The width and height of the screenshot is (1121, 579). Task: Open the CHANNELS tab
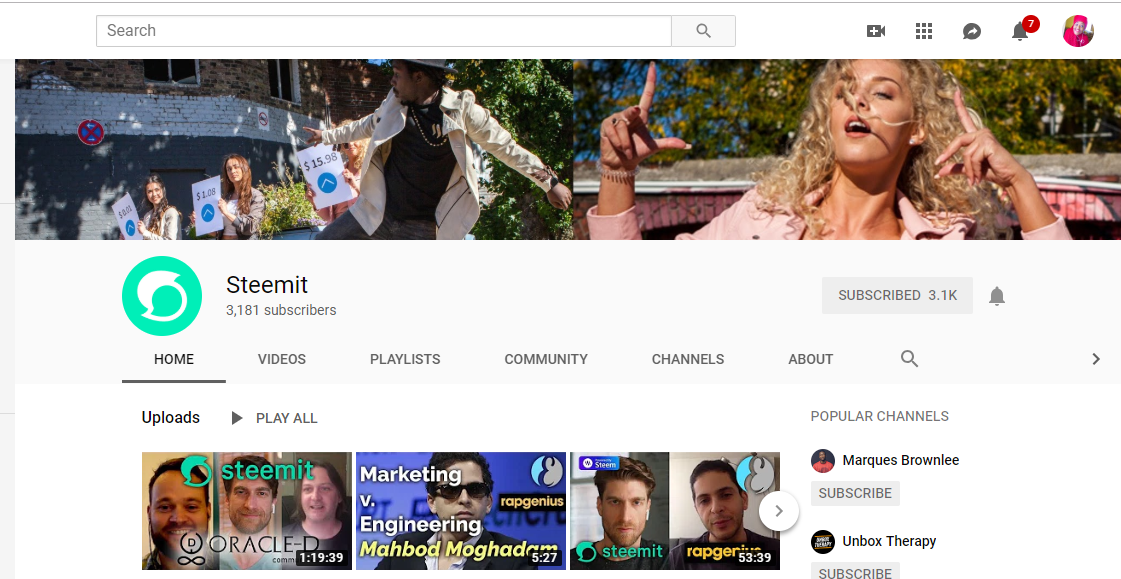[688, 360]
